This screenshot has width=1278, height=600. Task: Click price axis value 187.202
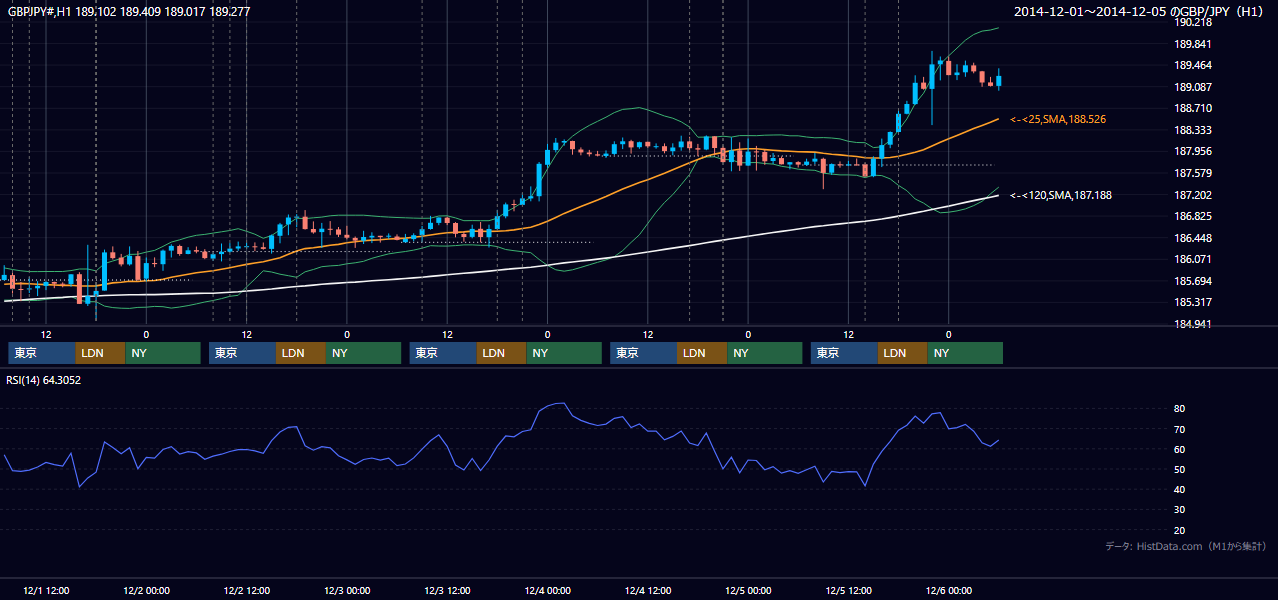[x=1193, y=195]
